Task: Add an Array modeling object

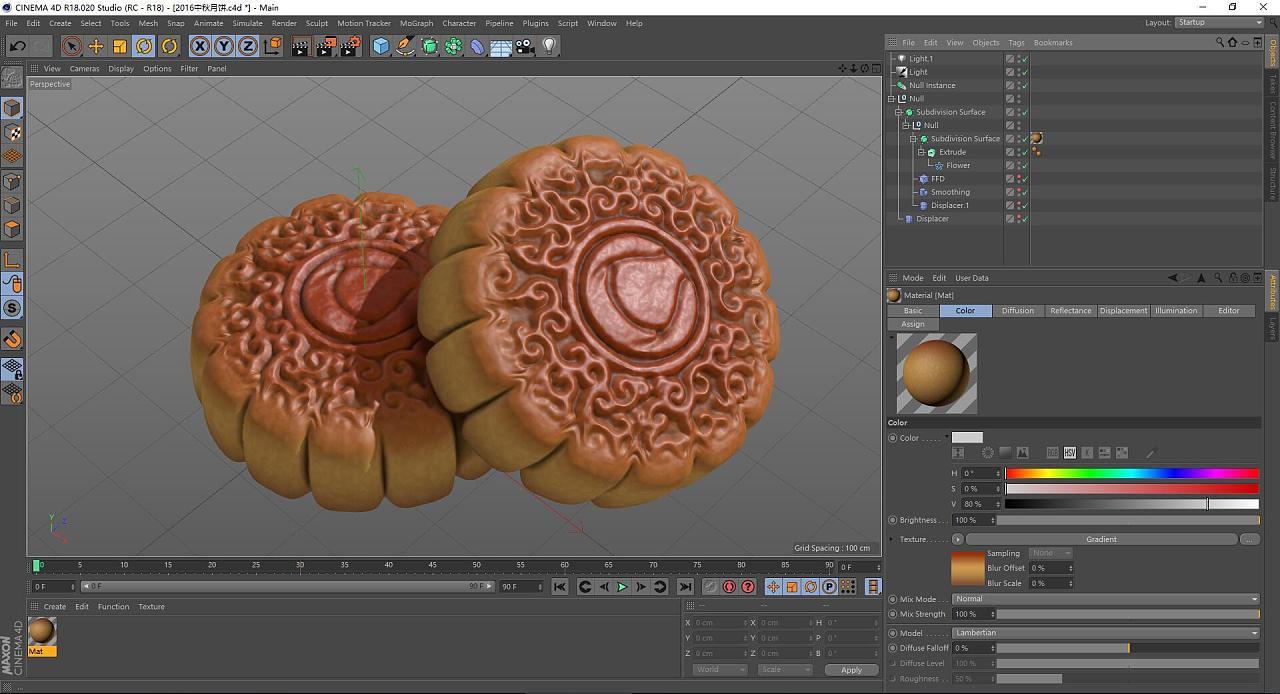Action: point(454,46)
